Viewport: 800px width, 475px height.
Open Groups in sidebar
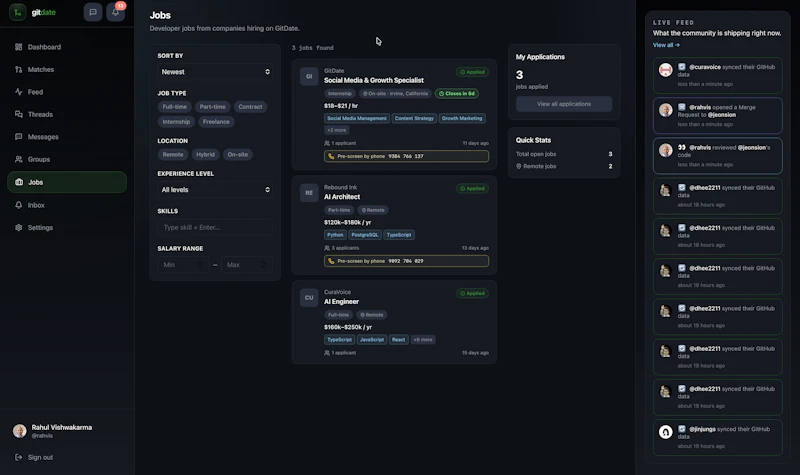tap(67, 159)
